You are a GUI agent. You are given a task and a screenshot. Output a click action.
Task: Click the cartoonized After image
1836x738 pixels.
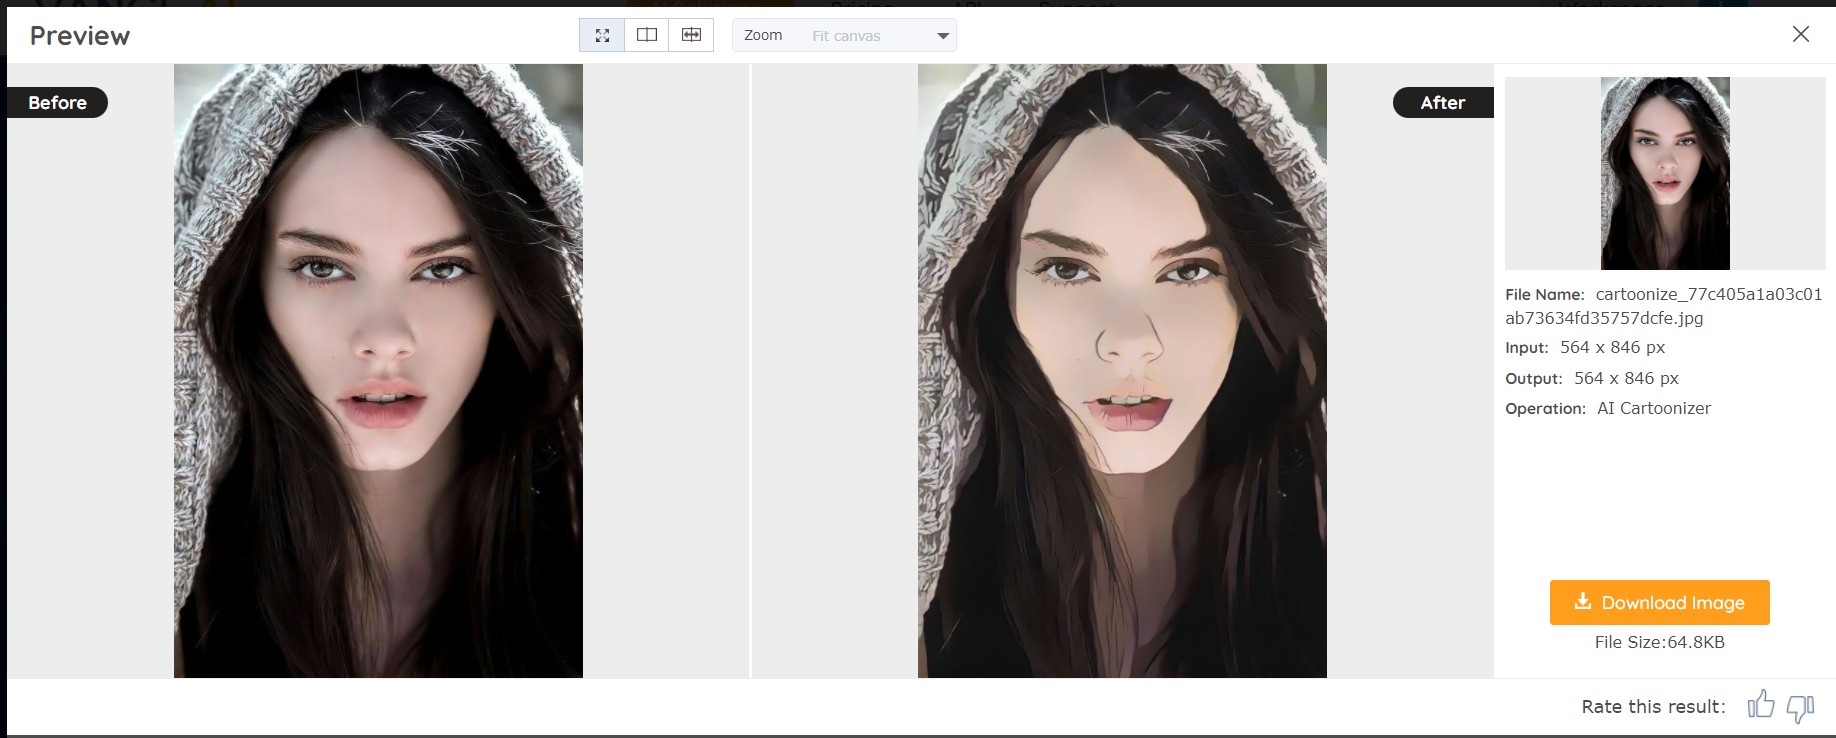1122,370
